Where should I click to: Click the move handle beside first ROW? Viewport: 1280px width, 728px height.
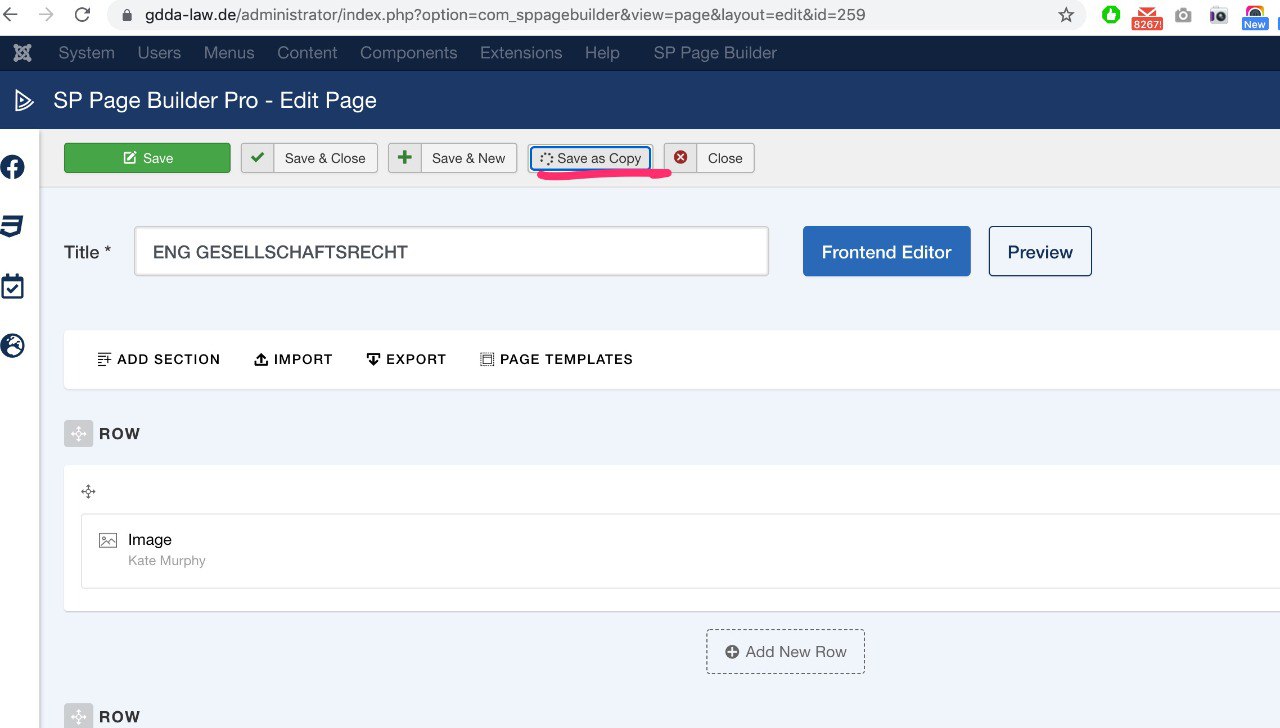[78, 434]
